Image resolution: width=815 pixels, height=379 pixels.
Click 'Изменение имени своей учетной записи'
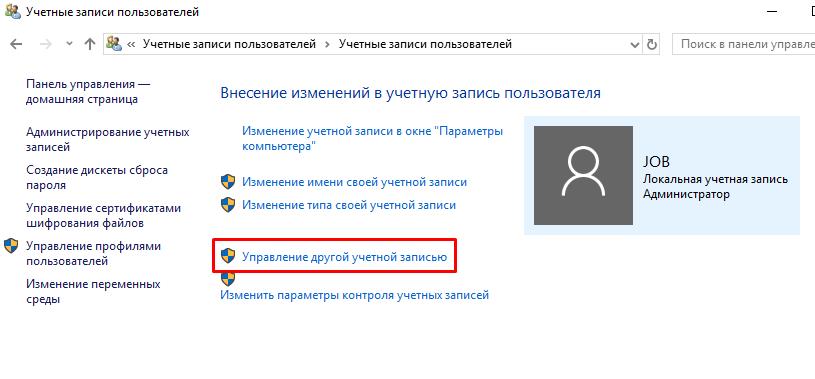pos(354,182)
